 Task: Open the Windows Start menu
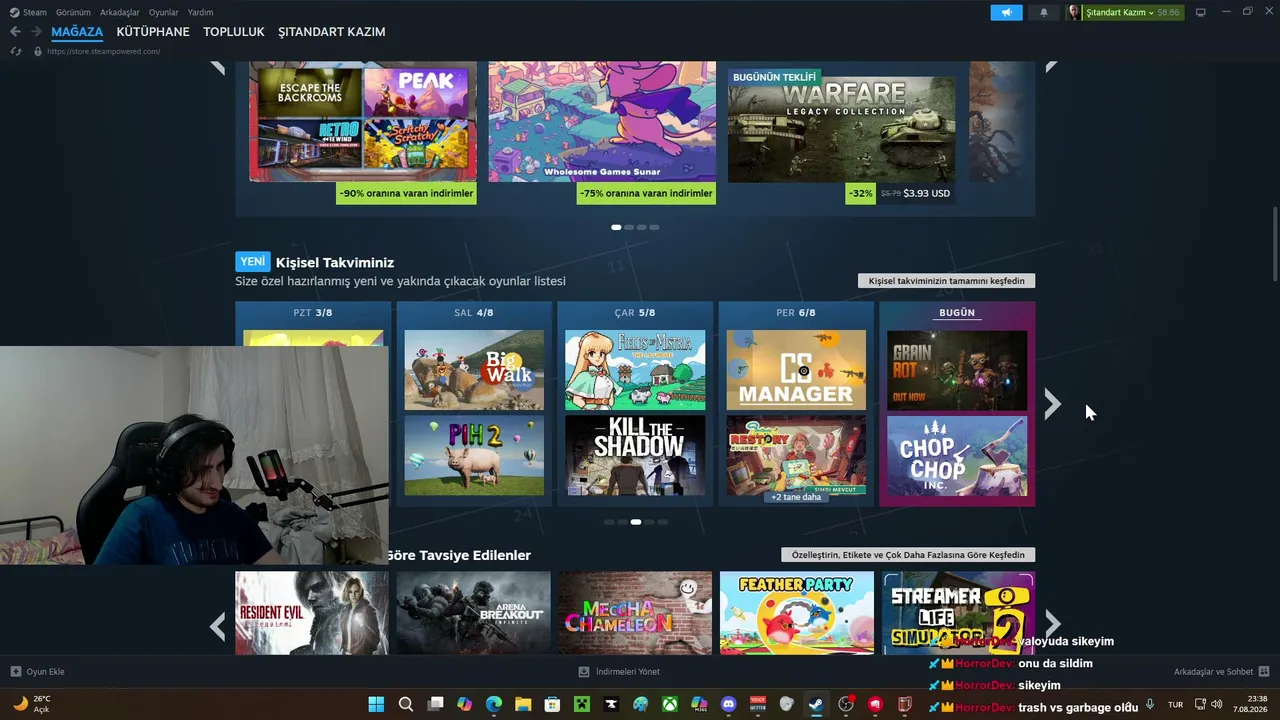(x=376, y=704)
